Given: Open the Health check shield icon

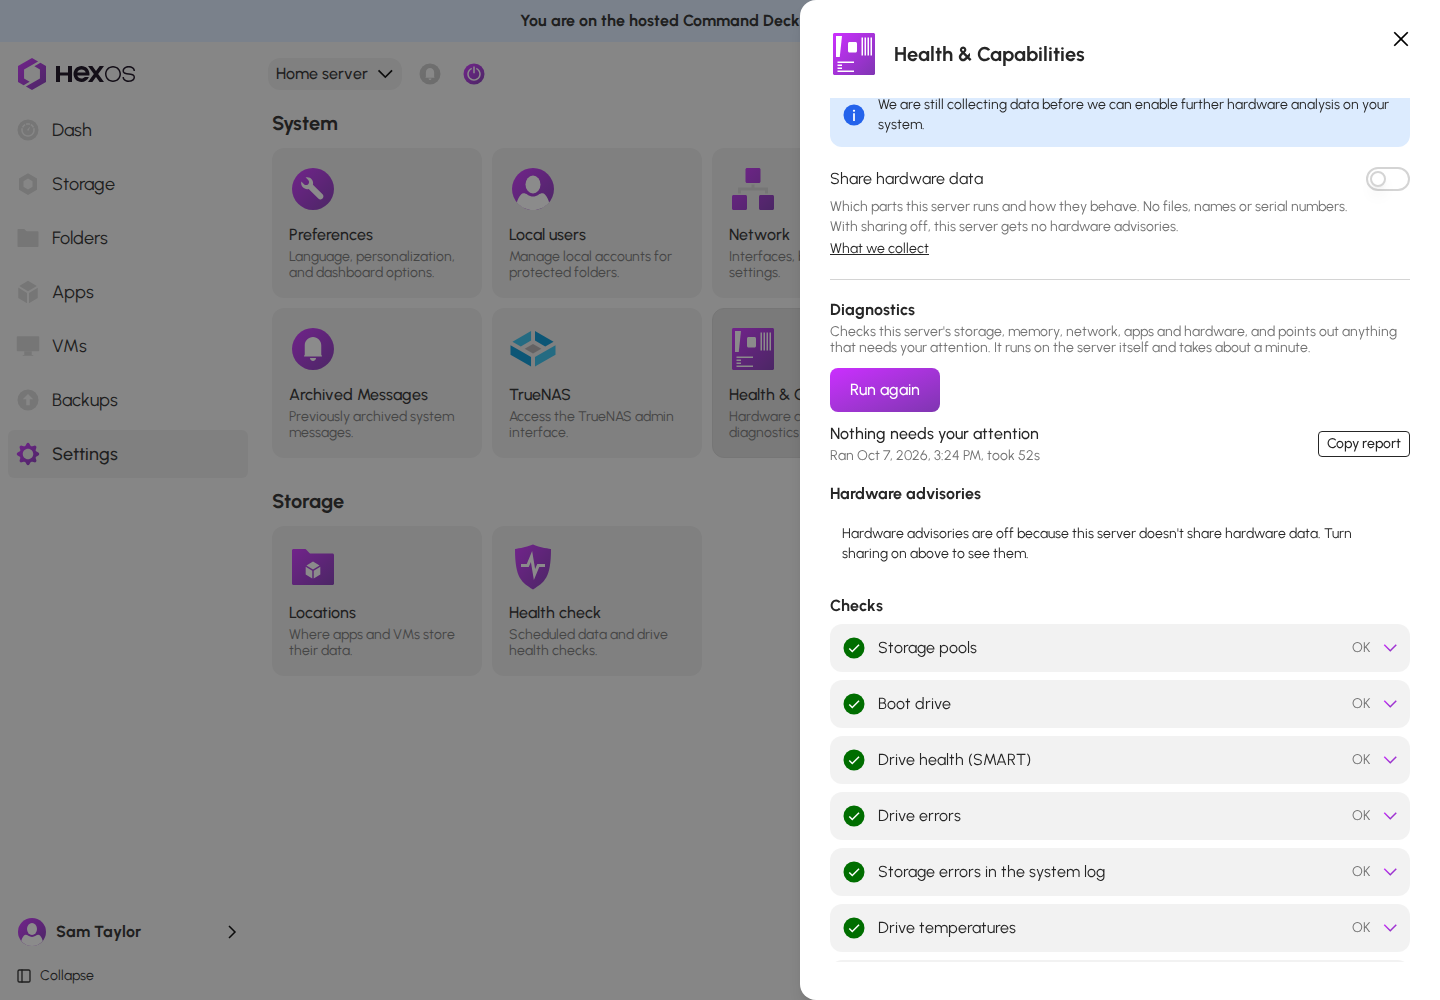Looking at the screenshot, I should coord(533,567).
